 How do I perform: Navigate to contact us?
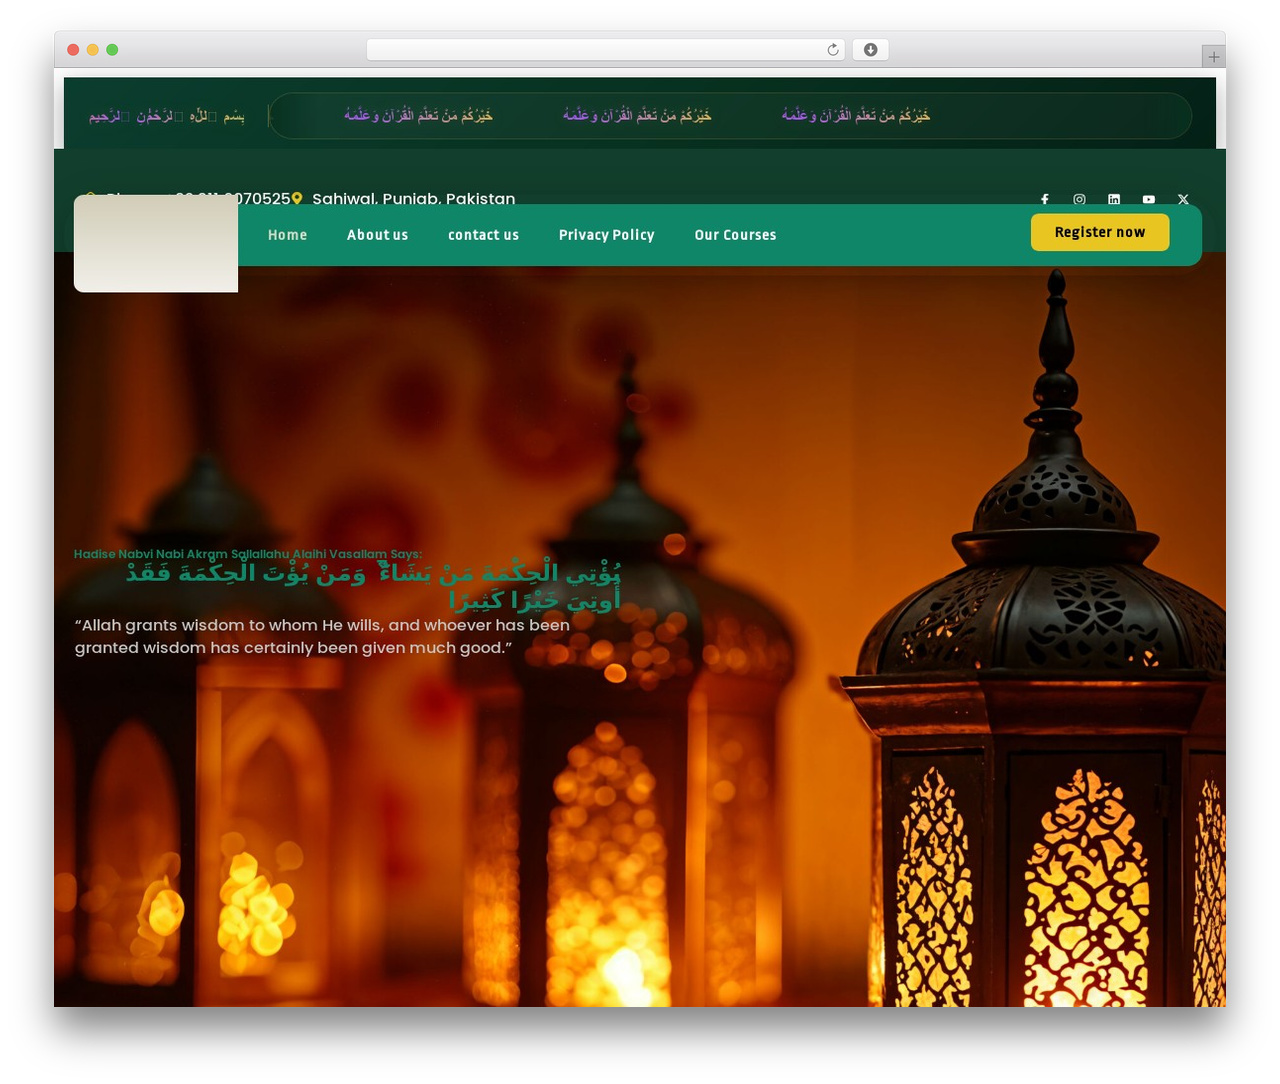484,235
